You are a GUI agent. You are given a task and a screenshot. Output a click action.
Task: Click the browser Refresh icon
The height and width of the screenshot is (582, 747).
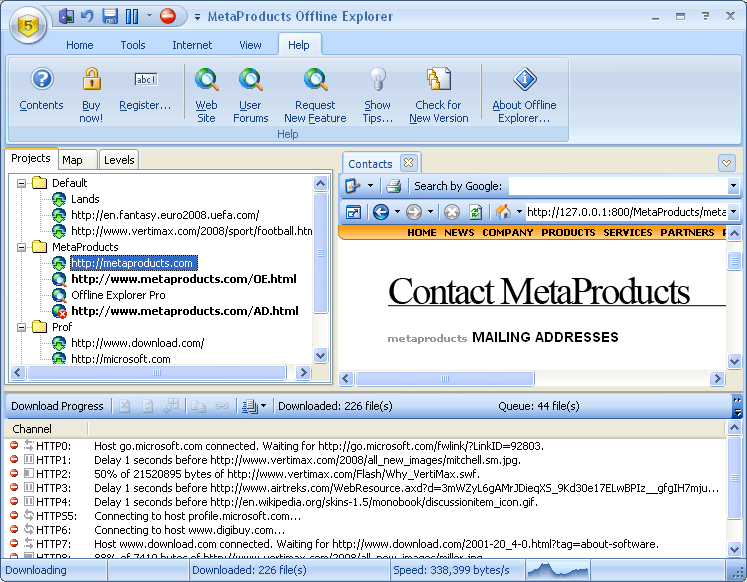click(x=474, y=212)
